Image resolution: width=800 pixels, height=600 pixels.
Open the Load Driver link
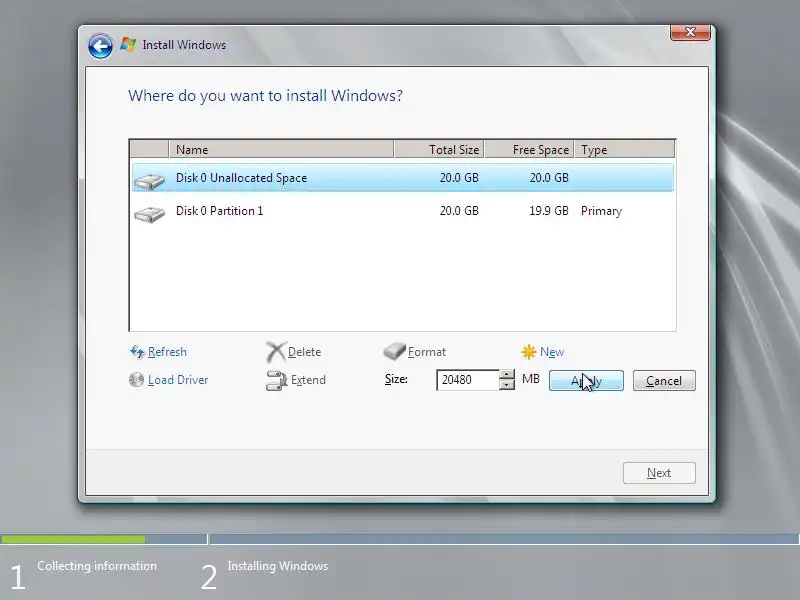tap(178, 380)
